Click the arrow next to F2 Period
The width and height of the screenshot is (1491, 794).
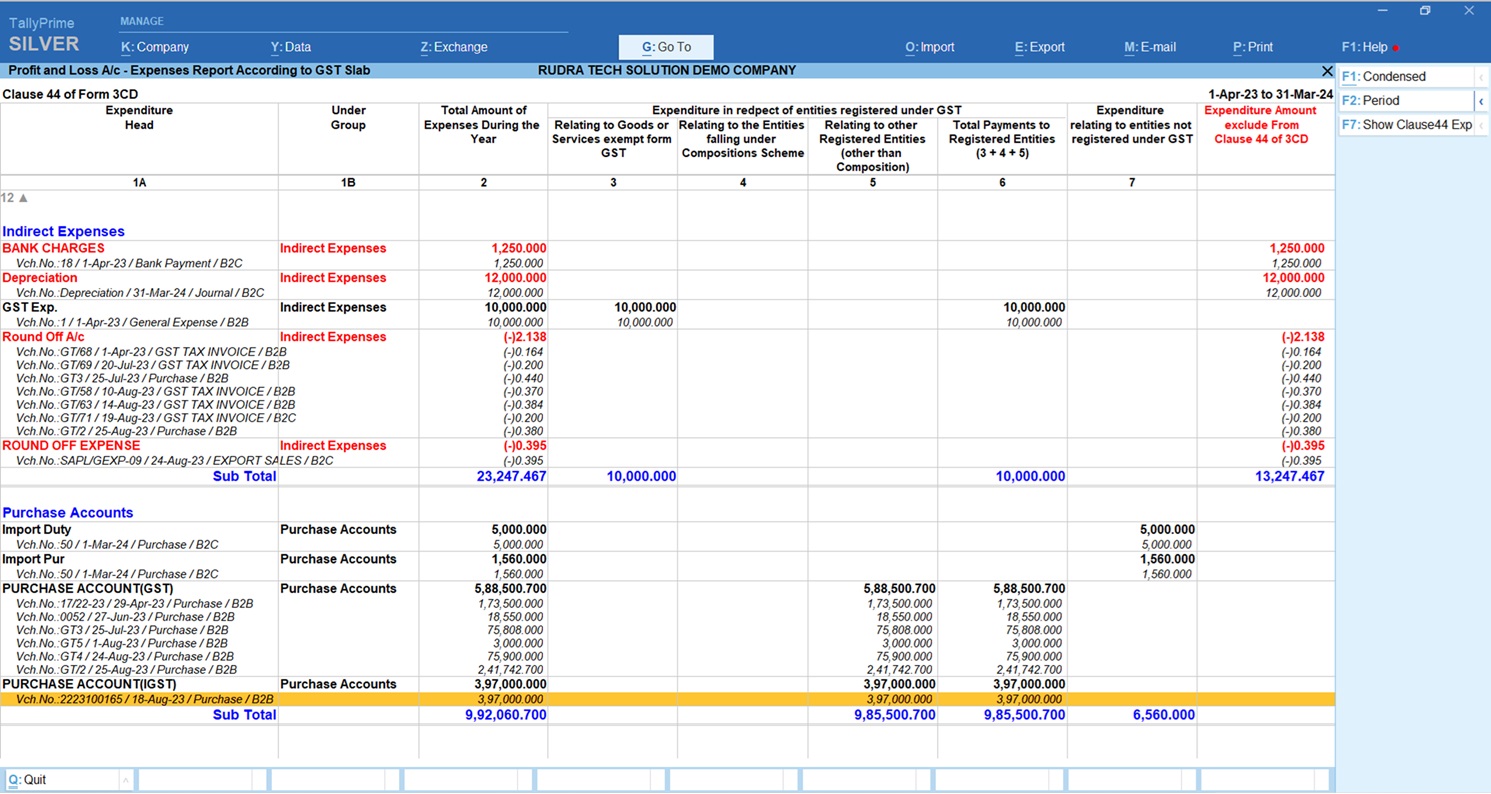1480,101
